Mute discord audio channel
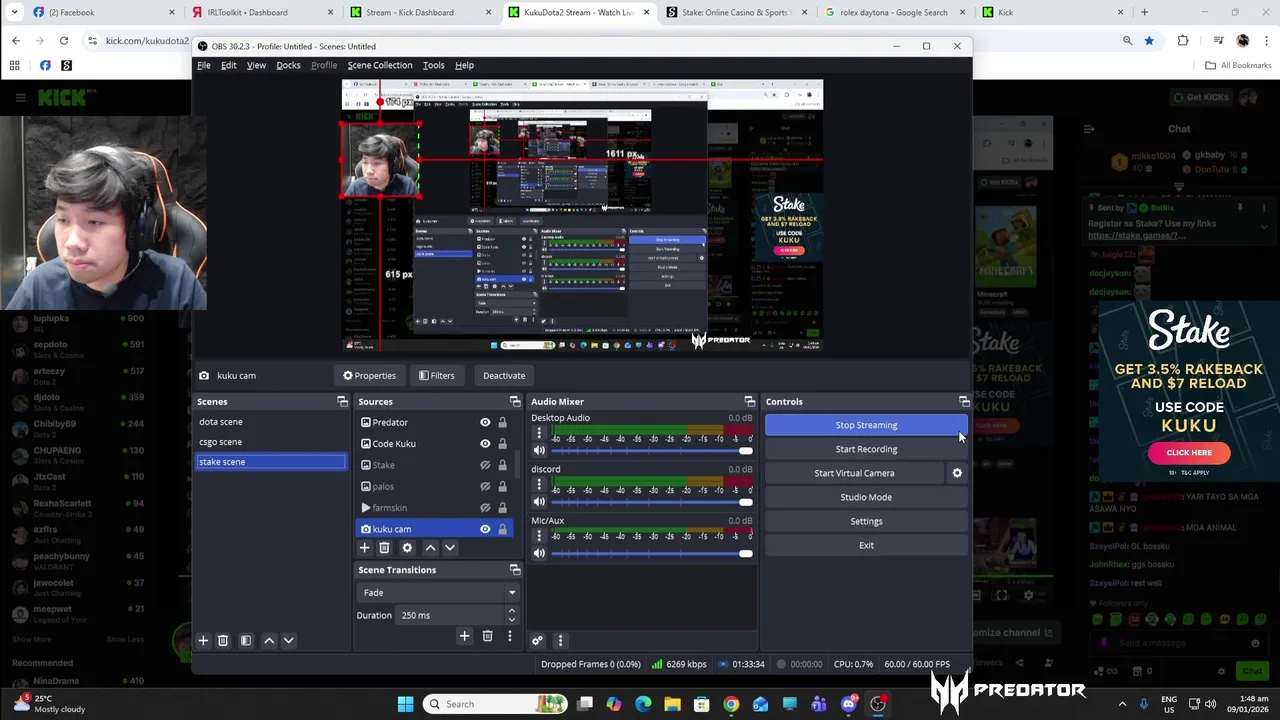The image size is (1280, 720). point(539,502)
